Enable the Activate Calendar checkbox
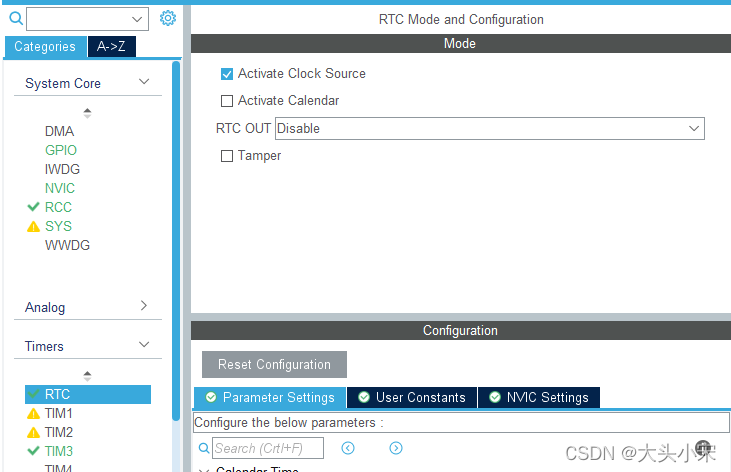This screenshot has height=472, width=731. coord(227,101)
